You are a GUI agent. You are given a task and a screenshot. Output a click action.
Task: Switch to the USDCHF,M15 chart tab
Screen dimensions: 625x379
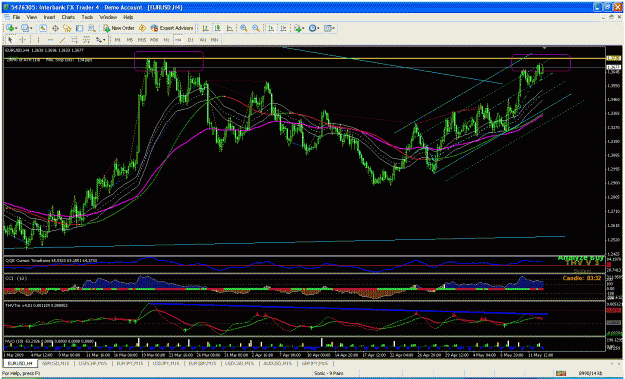[92, 363]
